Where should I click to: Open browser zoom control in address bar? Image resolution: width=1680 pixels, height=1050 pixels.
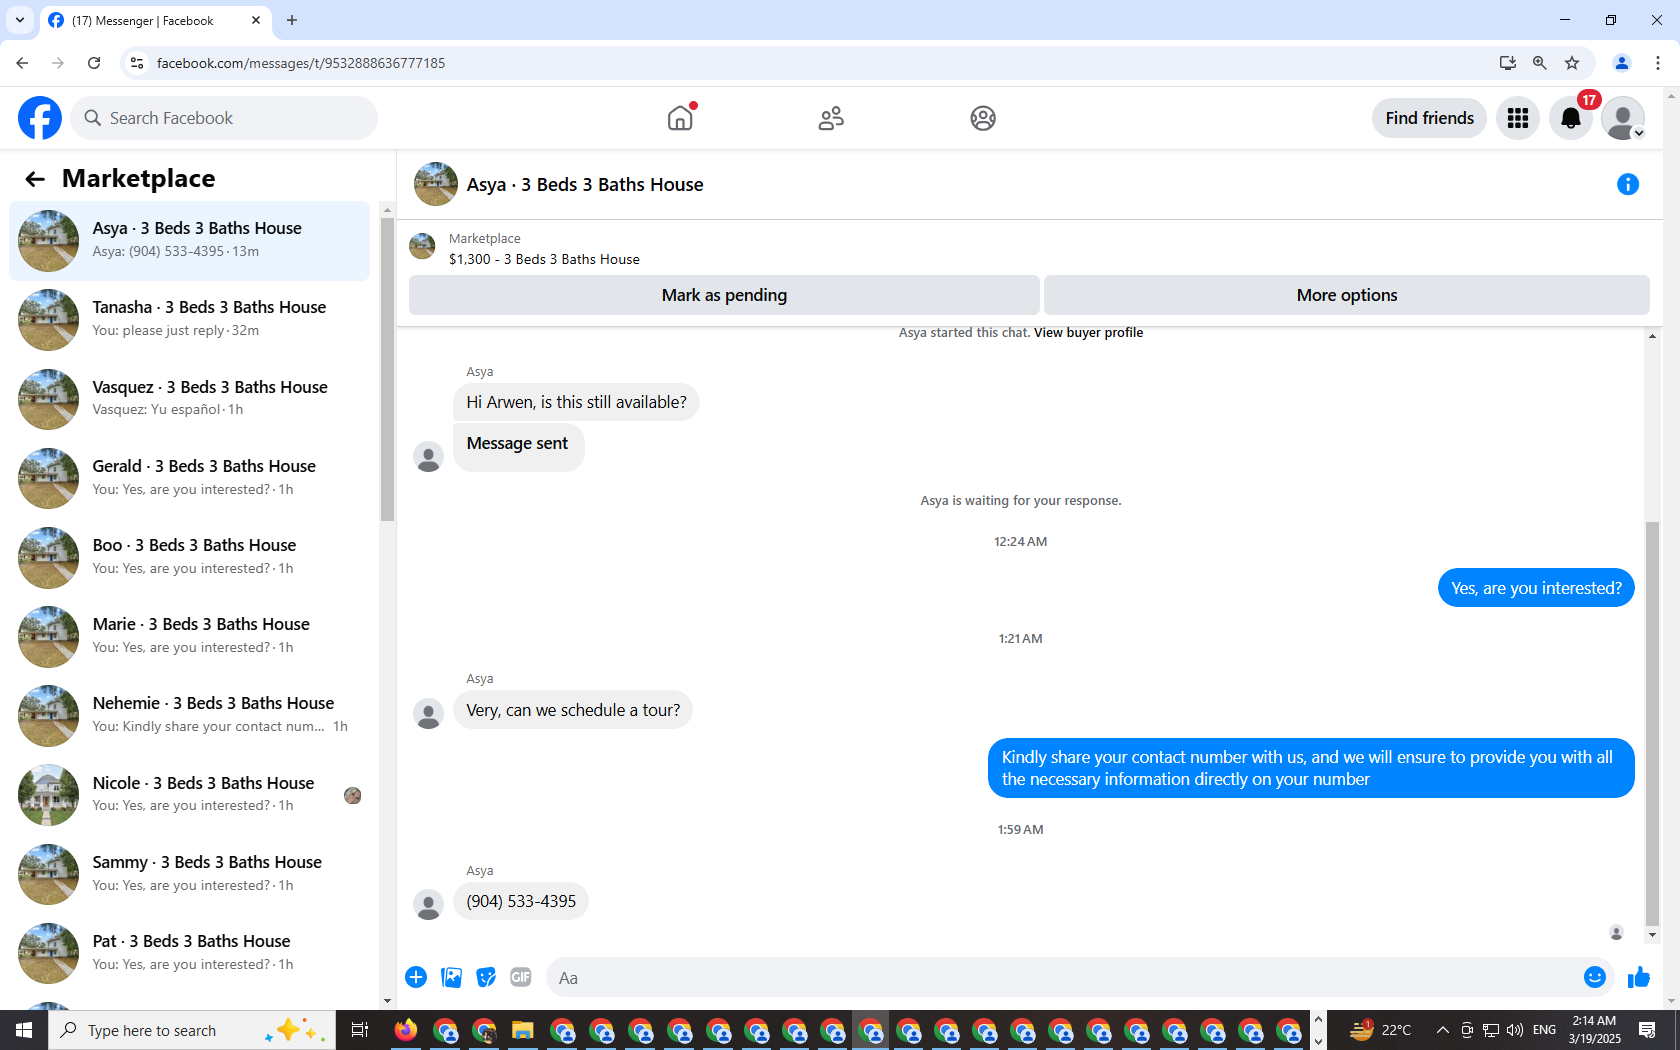click(1540, 63)
